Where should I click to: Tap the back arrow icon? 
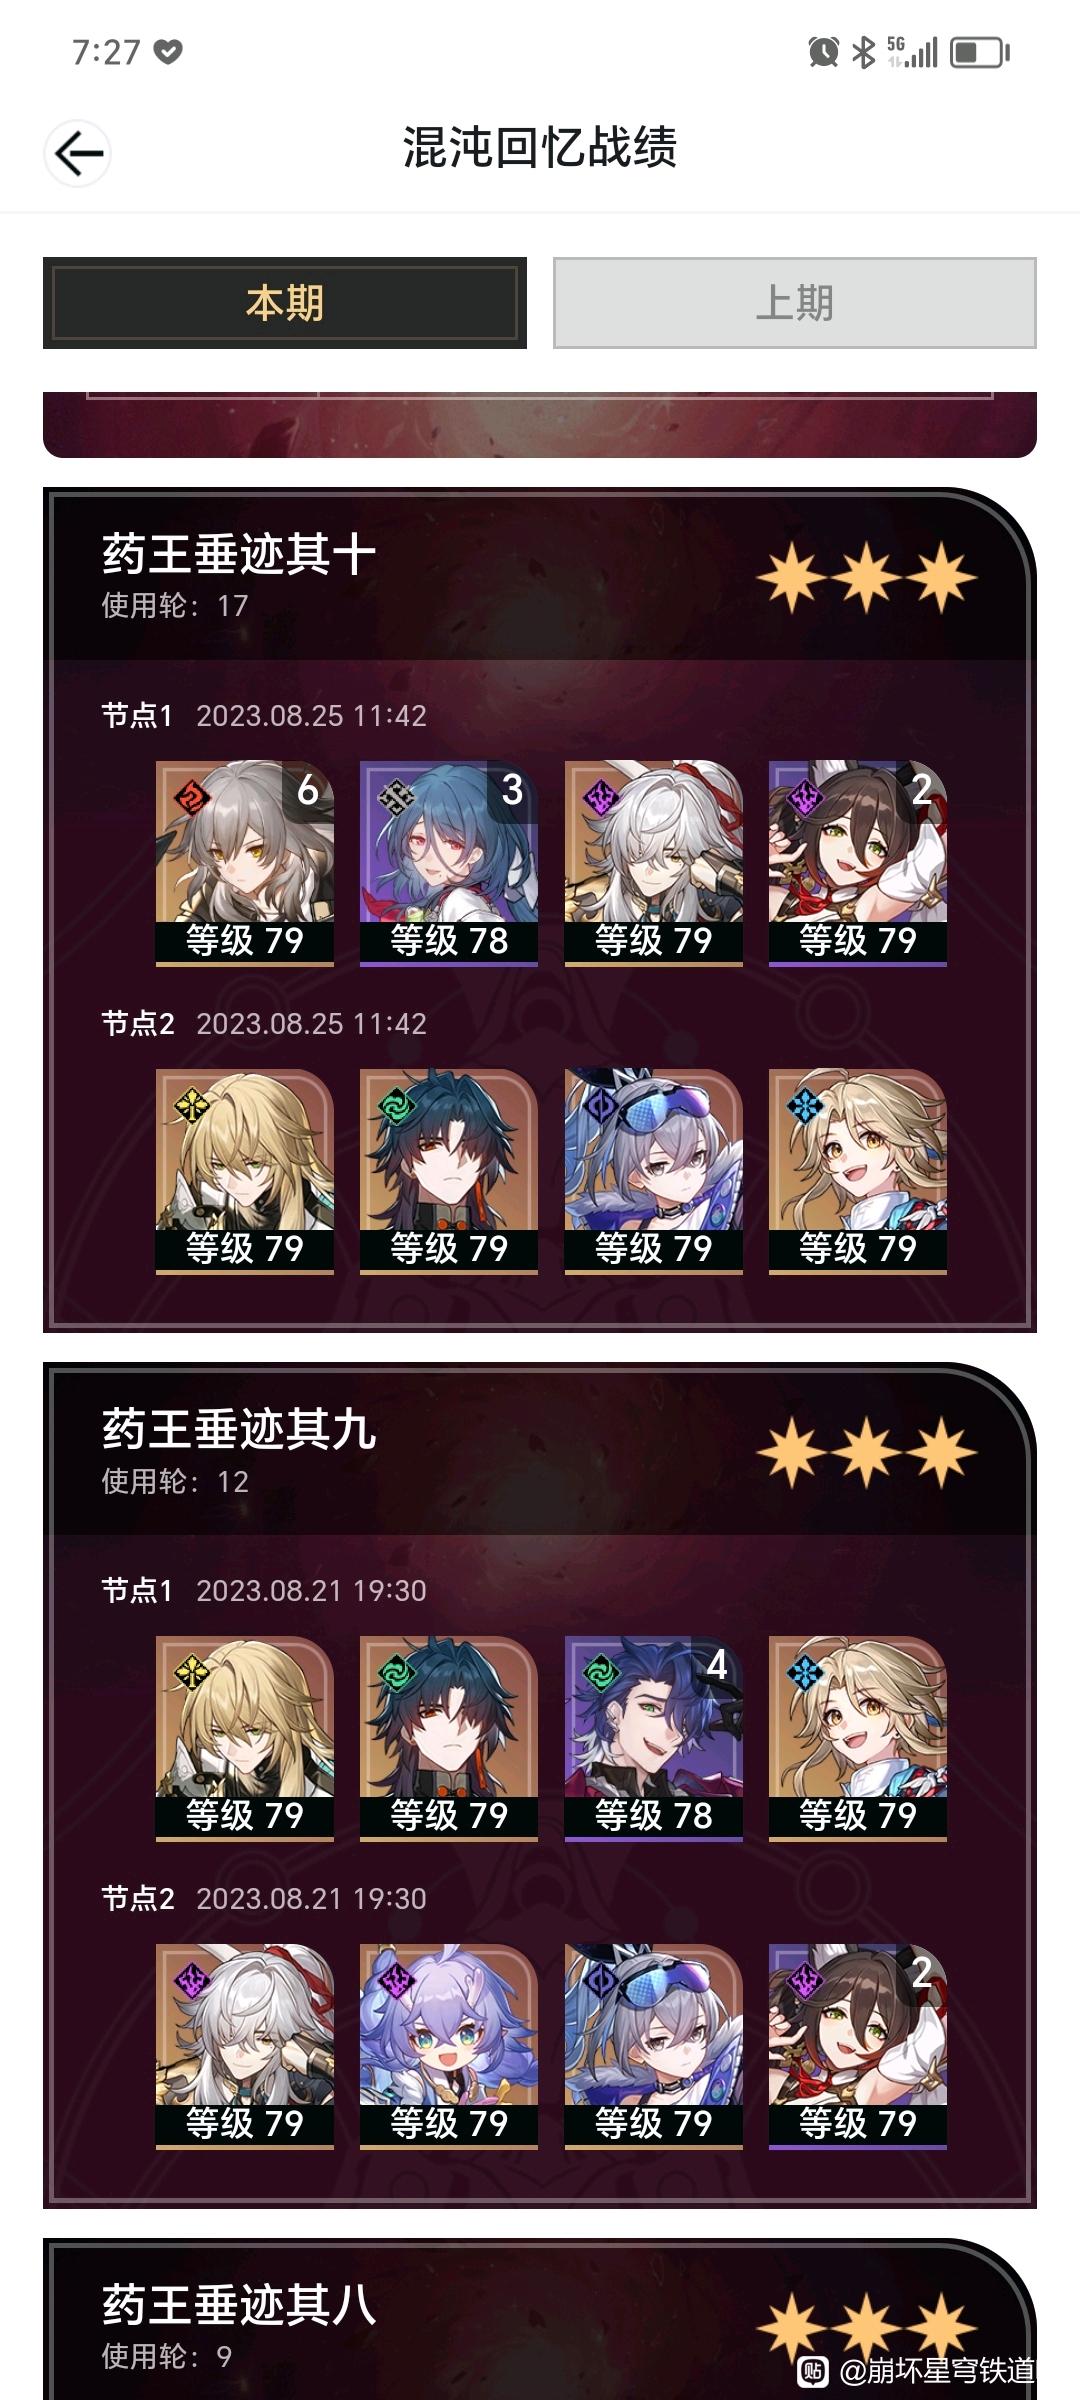77,153
